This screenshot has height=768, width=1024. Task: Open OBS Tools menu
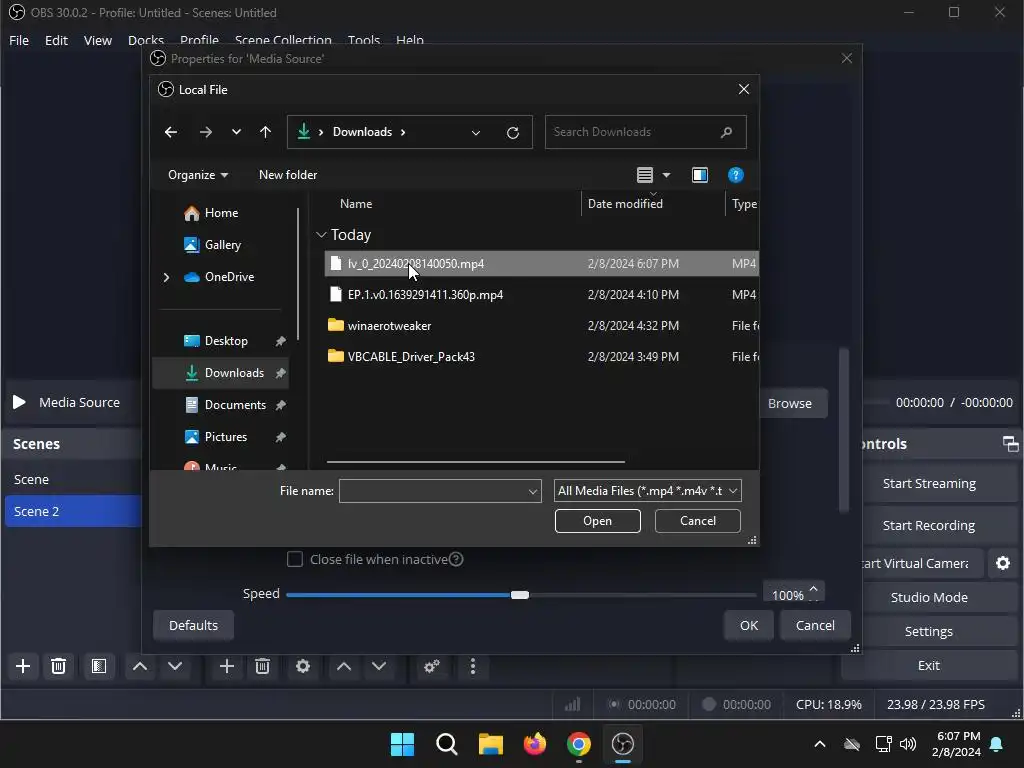364,40
